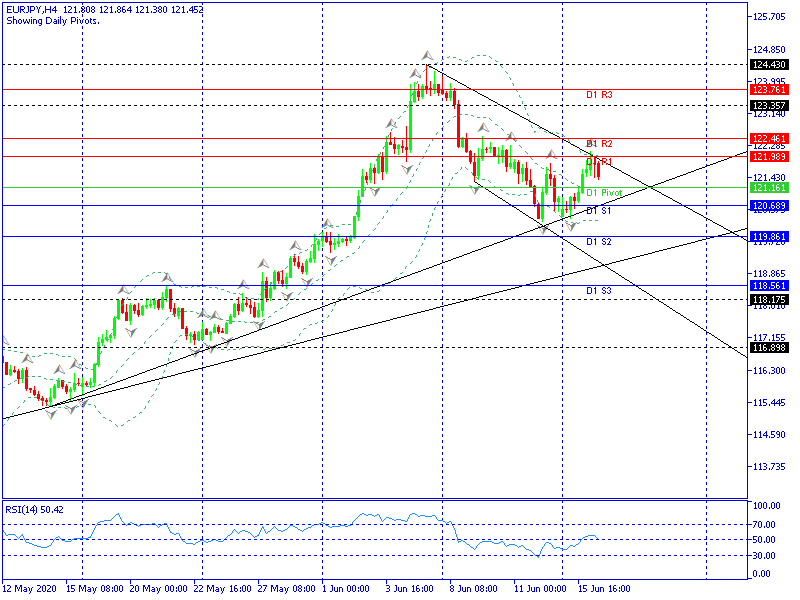This screenshot has width=800, height=600.
Task: Click the 'Showing Daily Pivots.' text
Action: coord(52,20)
